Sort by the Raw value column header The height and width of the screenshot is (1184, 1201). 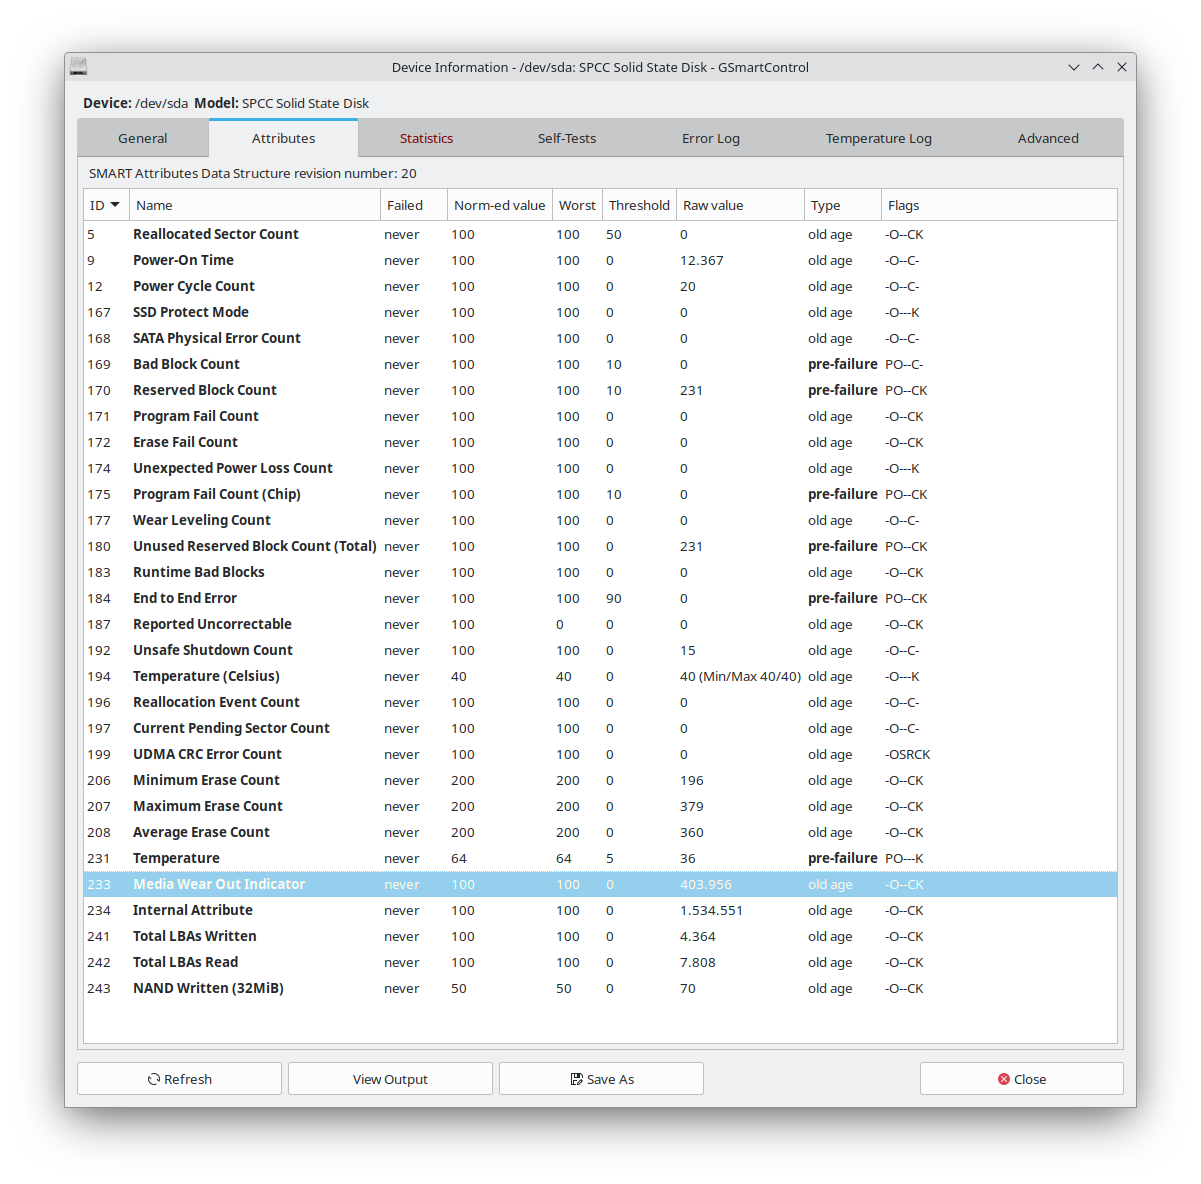click(x=740, y=205)
